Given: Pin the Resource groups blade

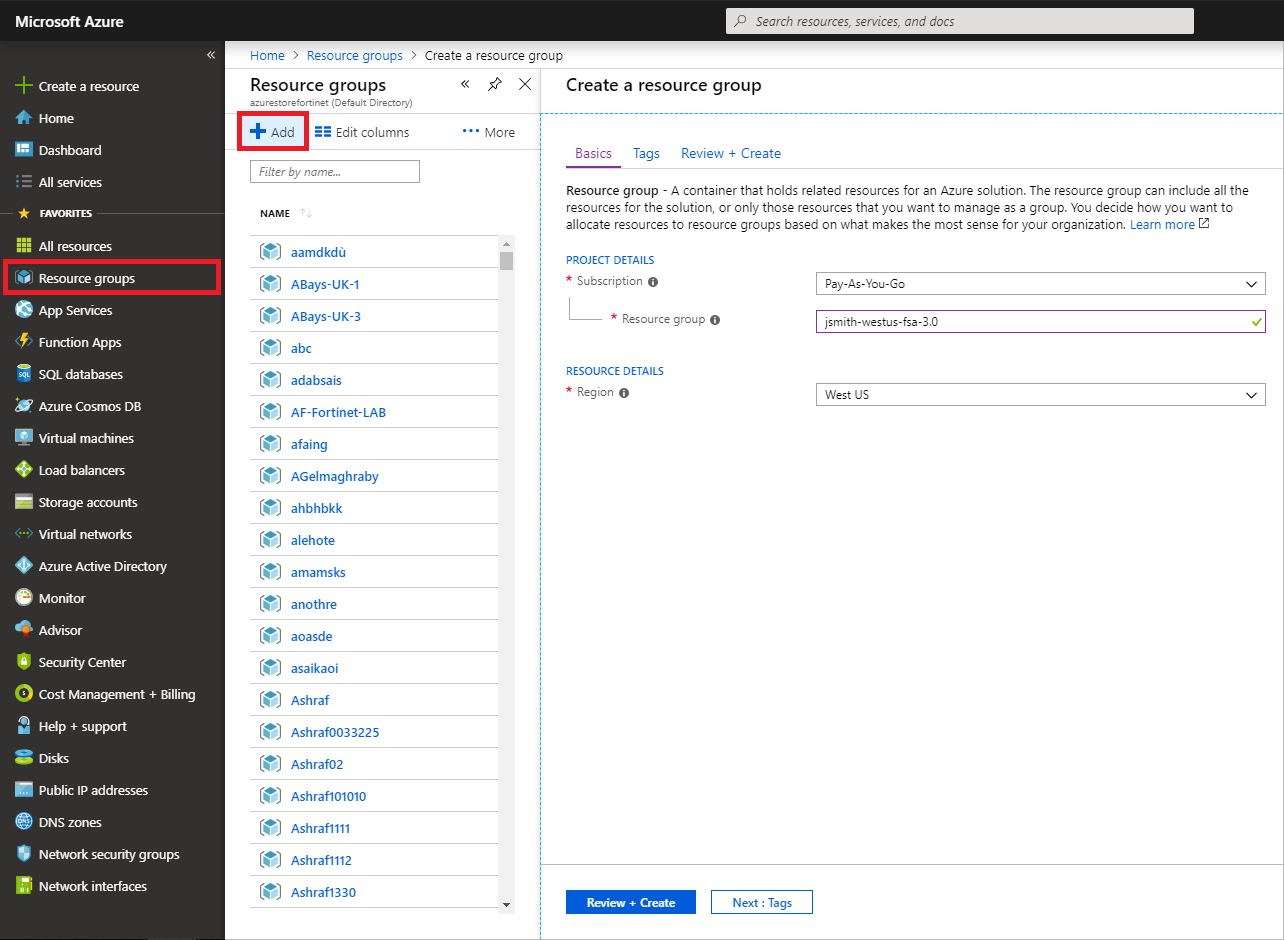Looking at the screenshot, I should (x=495, y=84).
